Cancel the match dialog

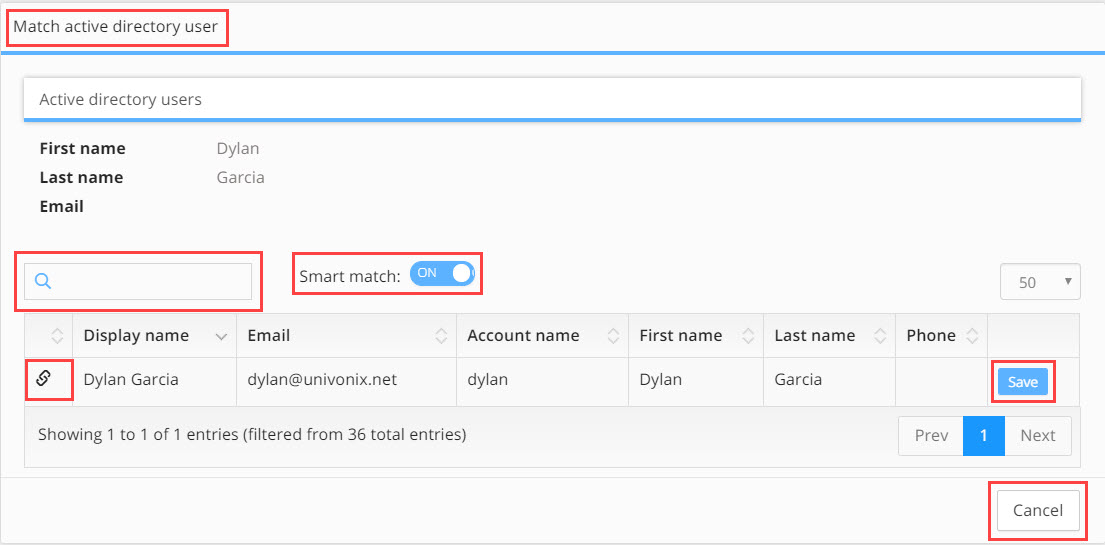click(x=1038, y=510)
